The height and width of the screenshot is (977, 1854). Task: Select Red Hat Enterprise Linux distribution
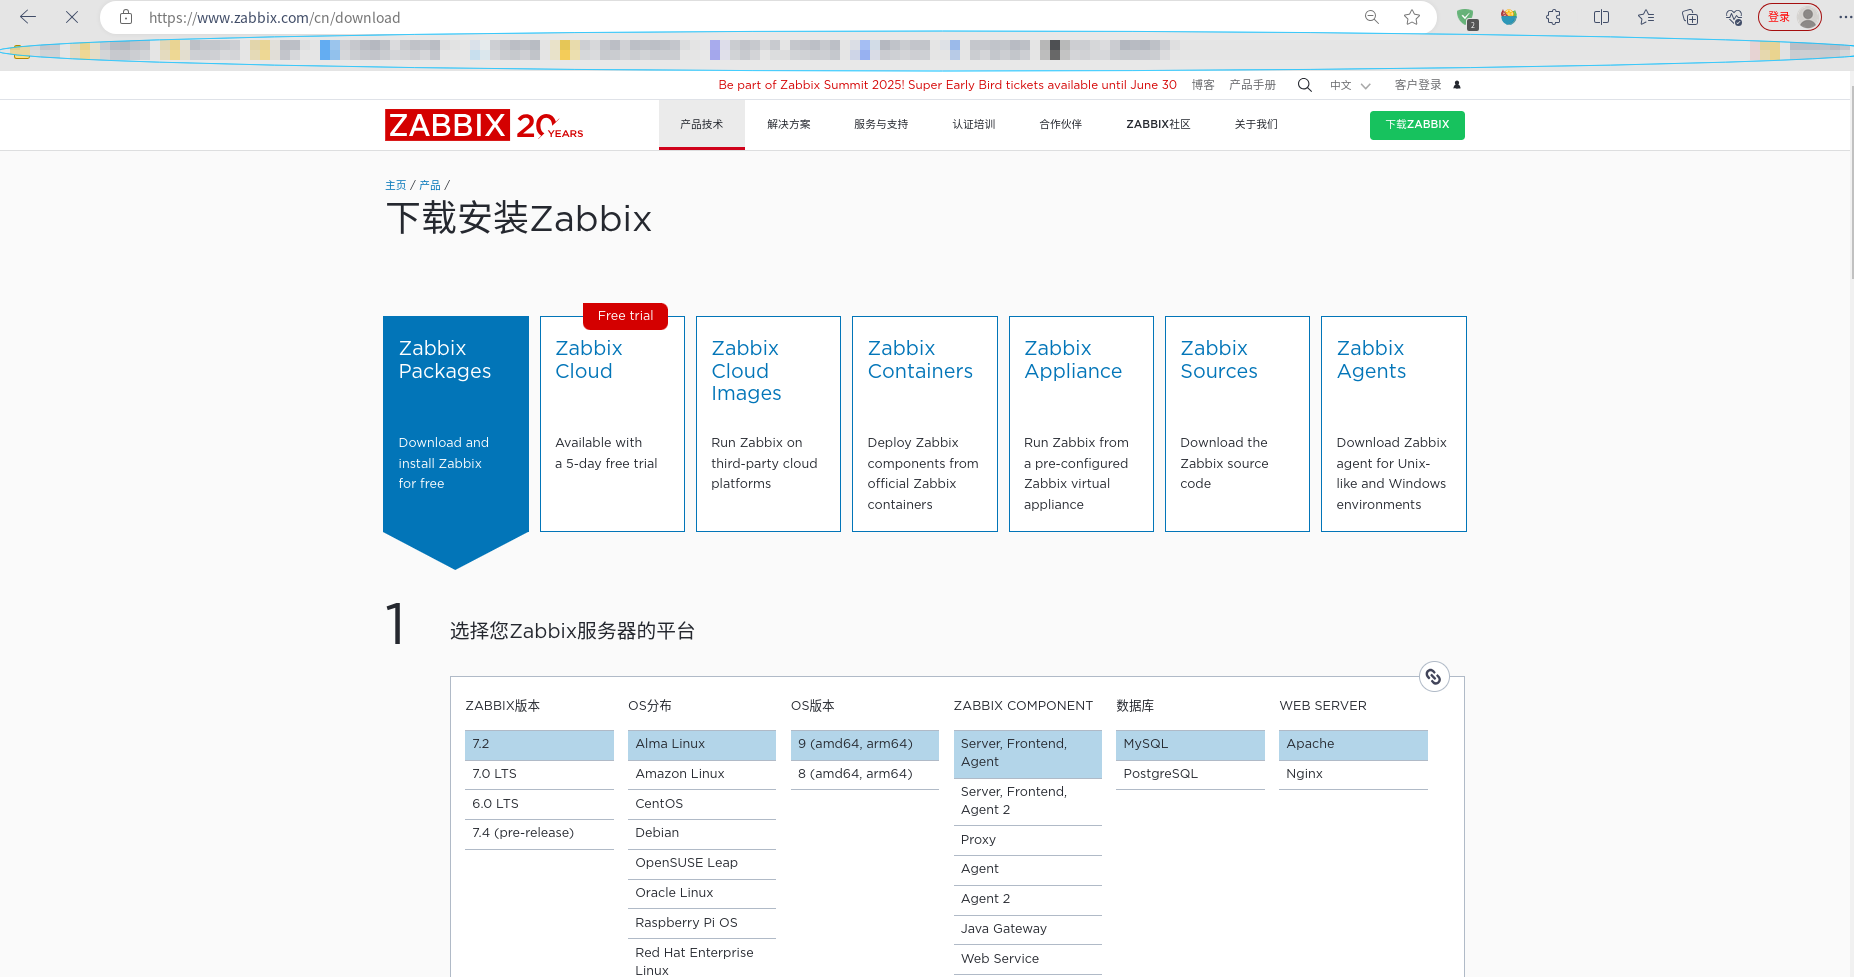[702, 959]
